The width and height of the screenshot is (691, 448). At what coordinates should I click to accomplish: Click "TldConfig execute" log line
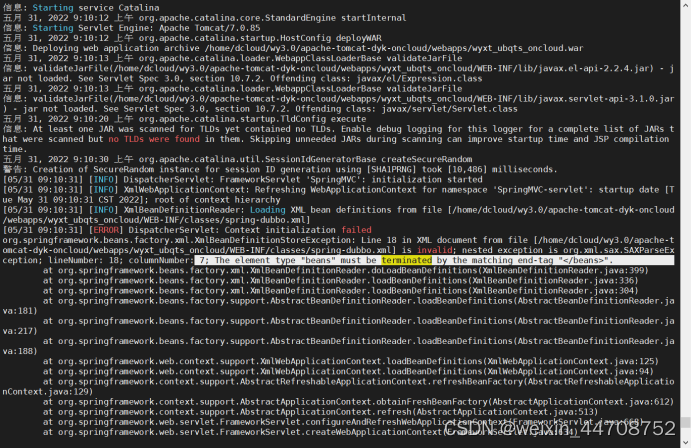coord(184,119)
